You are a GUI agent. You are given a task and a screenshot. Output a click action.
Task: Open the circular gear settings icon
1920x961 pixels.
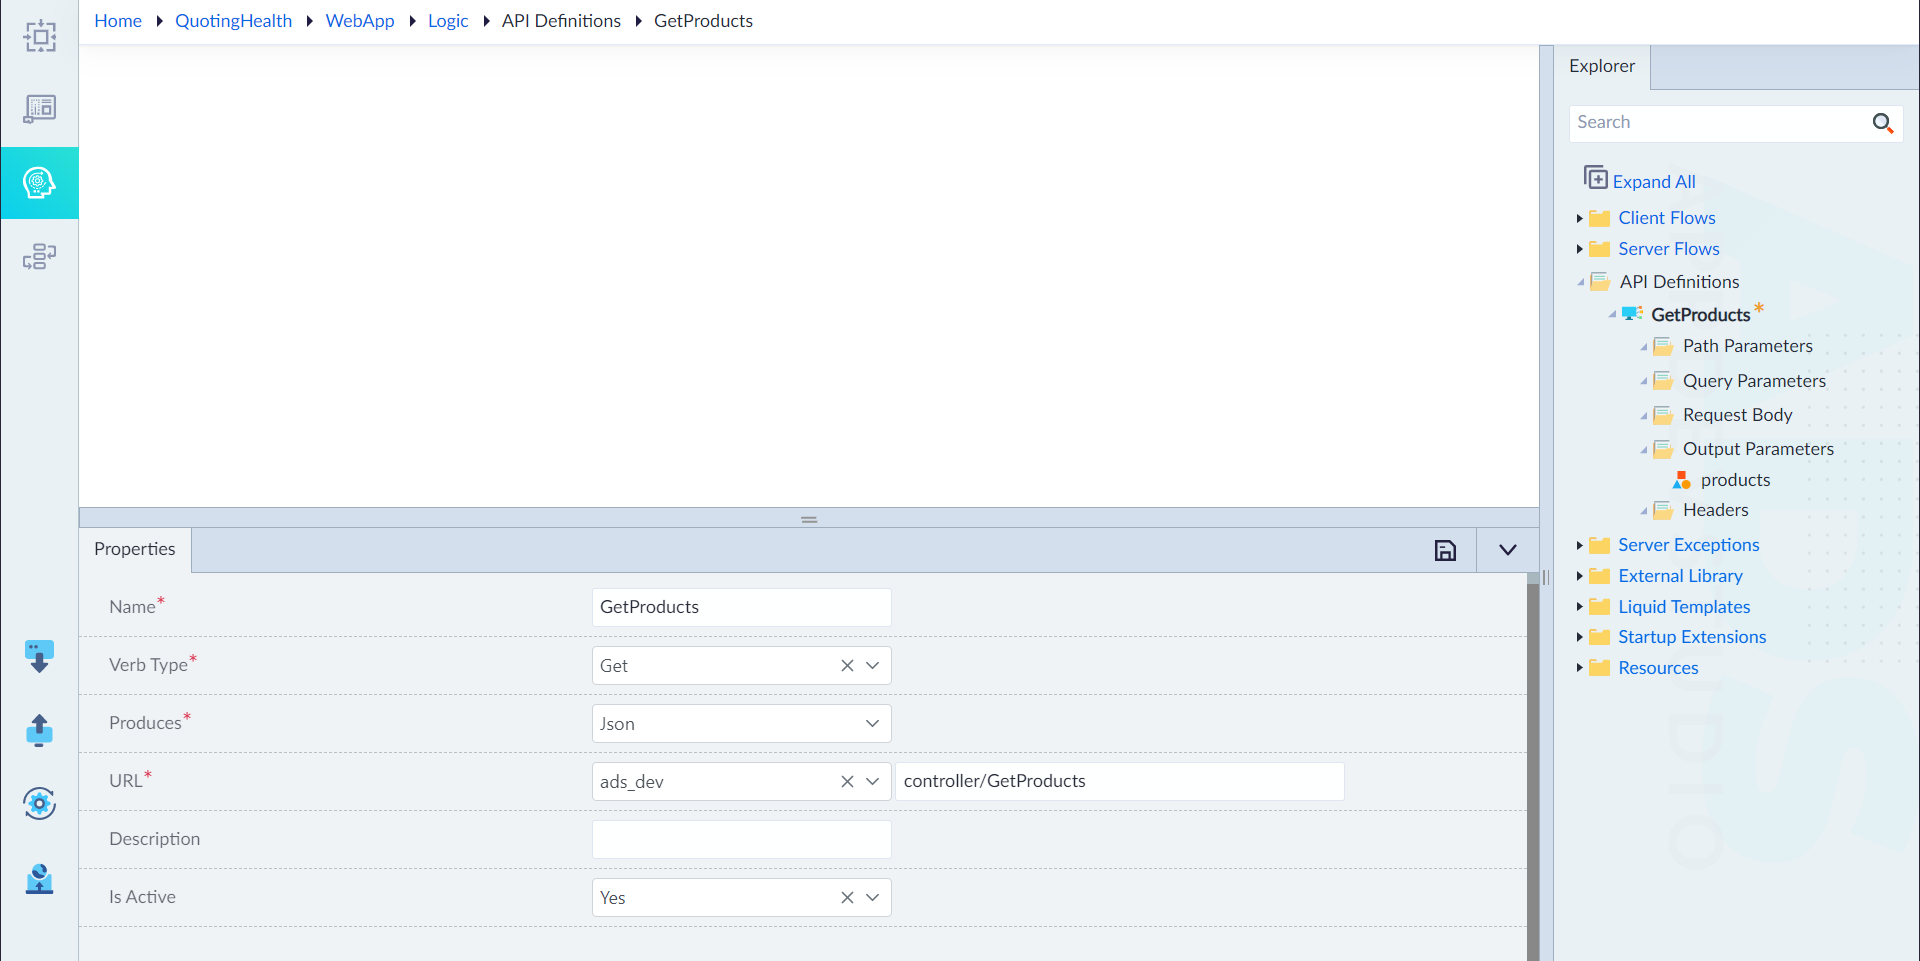click(x=39, y=803)
